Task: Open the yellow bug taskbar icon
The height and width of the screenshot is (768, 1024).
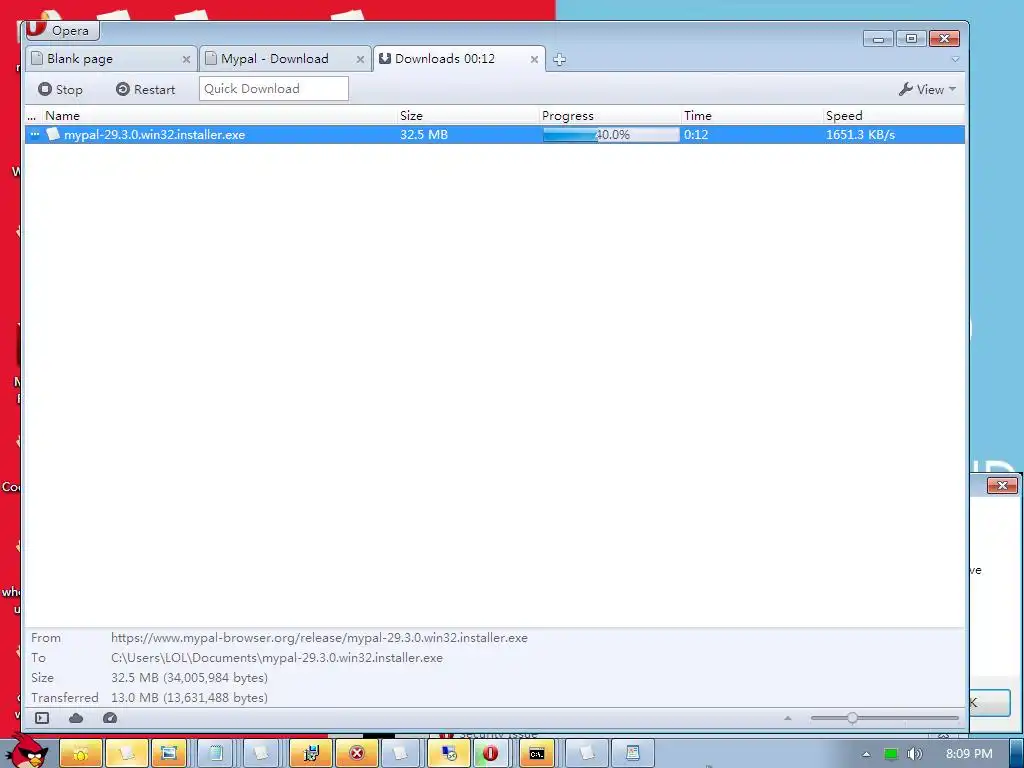Action: pyautogui.click(x=81, y=754)
